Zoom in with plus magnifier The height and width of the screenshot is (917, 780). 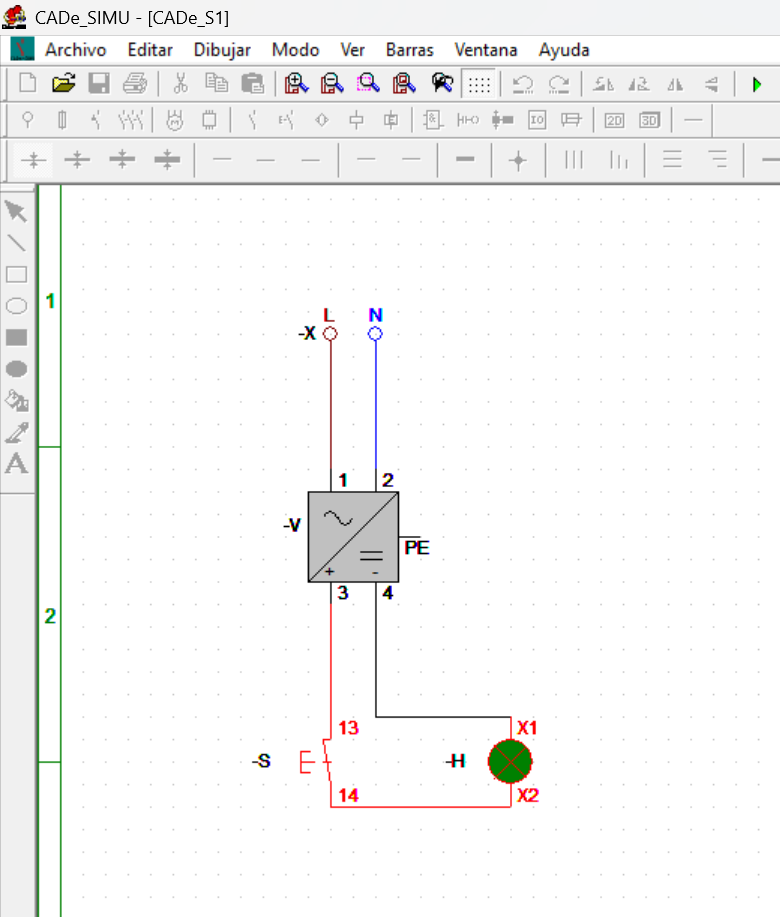tap(296, 84)
